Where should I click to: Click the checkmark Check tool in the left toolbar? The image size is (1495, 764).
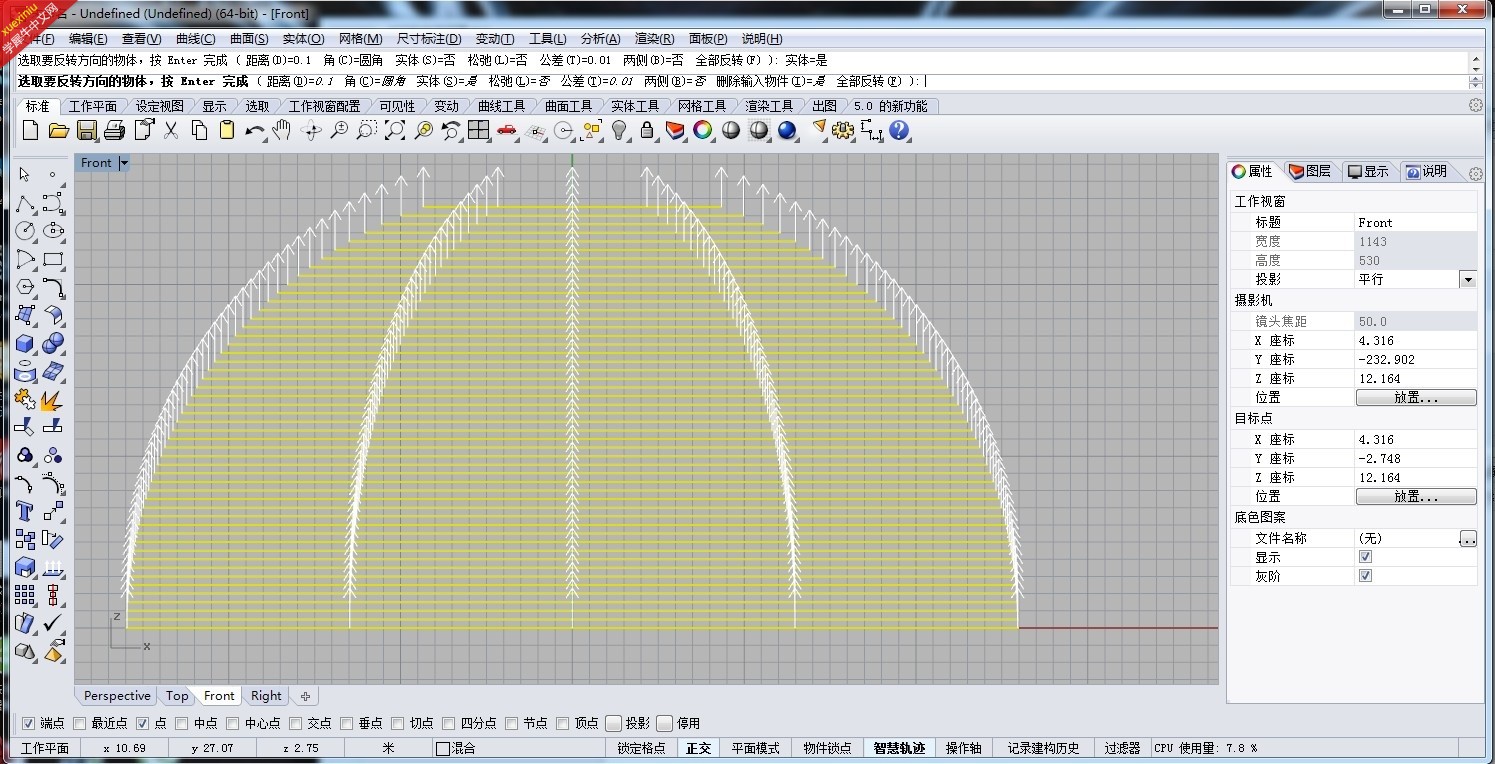[x=53, y=623]
